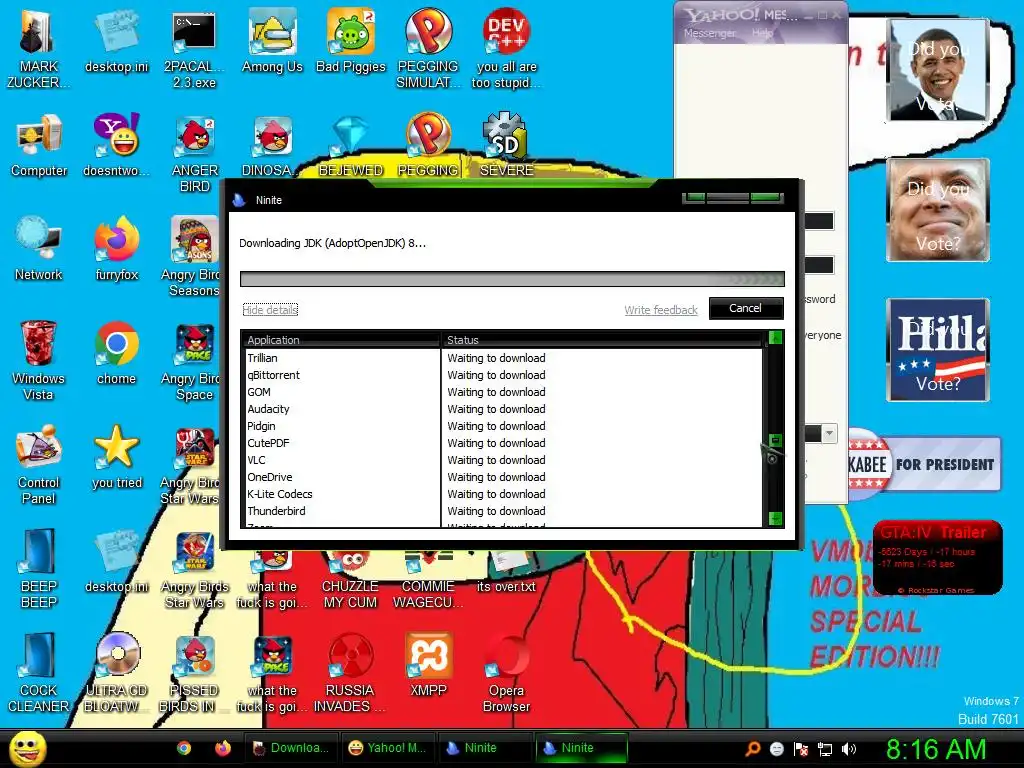The image size is (1024, 768).
Task: Open PEGGING SIMULAT shortcut in top row
Action: (428, 48)
